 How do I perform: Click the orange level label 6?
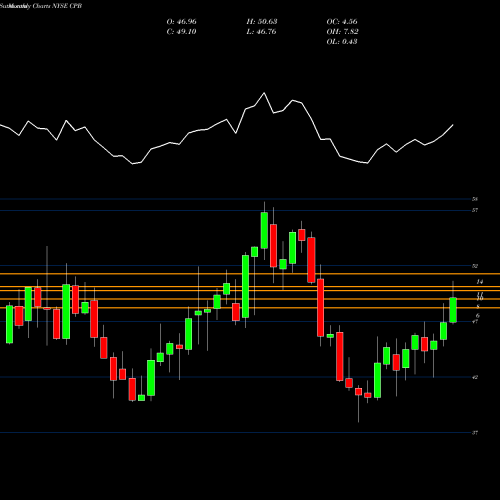478,315
